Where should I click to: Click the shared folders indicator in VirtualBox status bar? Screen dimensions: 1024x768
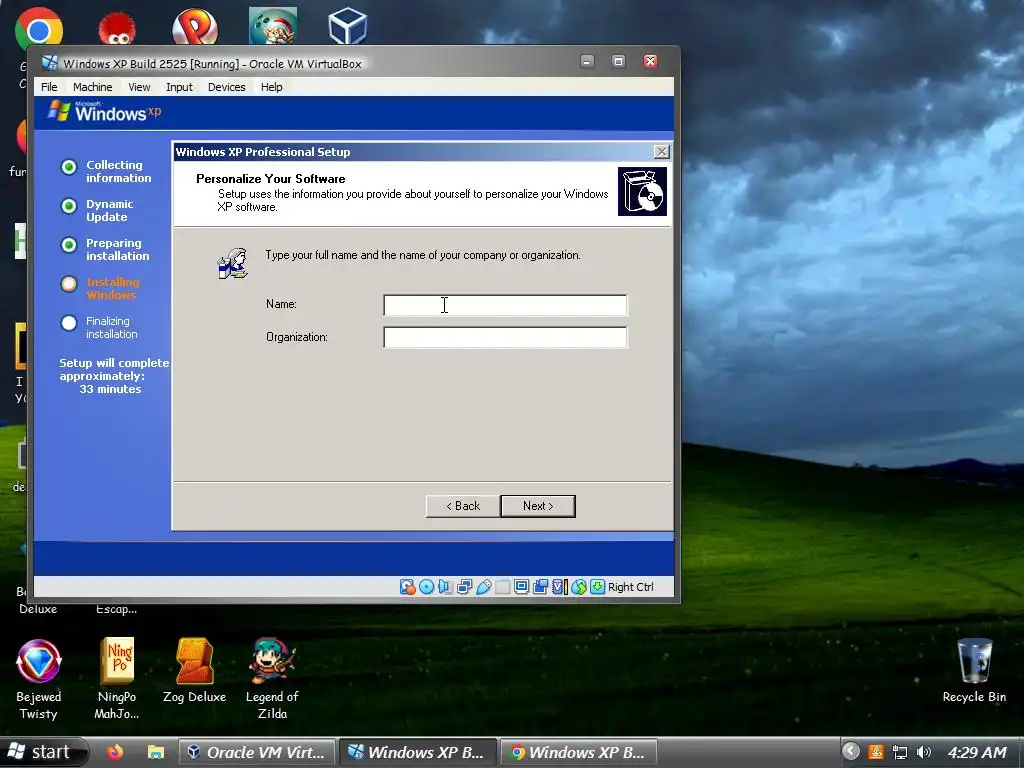[502, 587]
